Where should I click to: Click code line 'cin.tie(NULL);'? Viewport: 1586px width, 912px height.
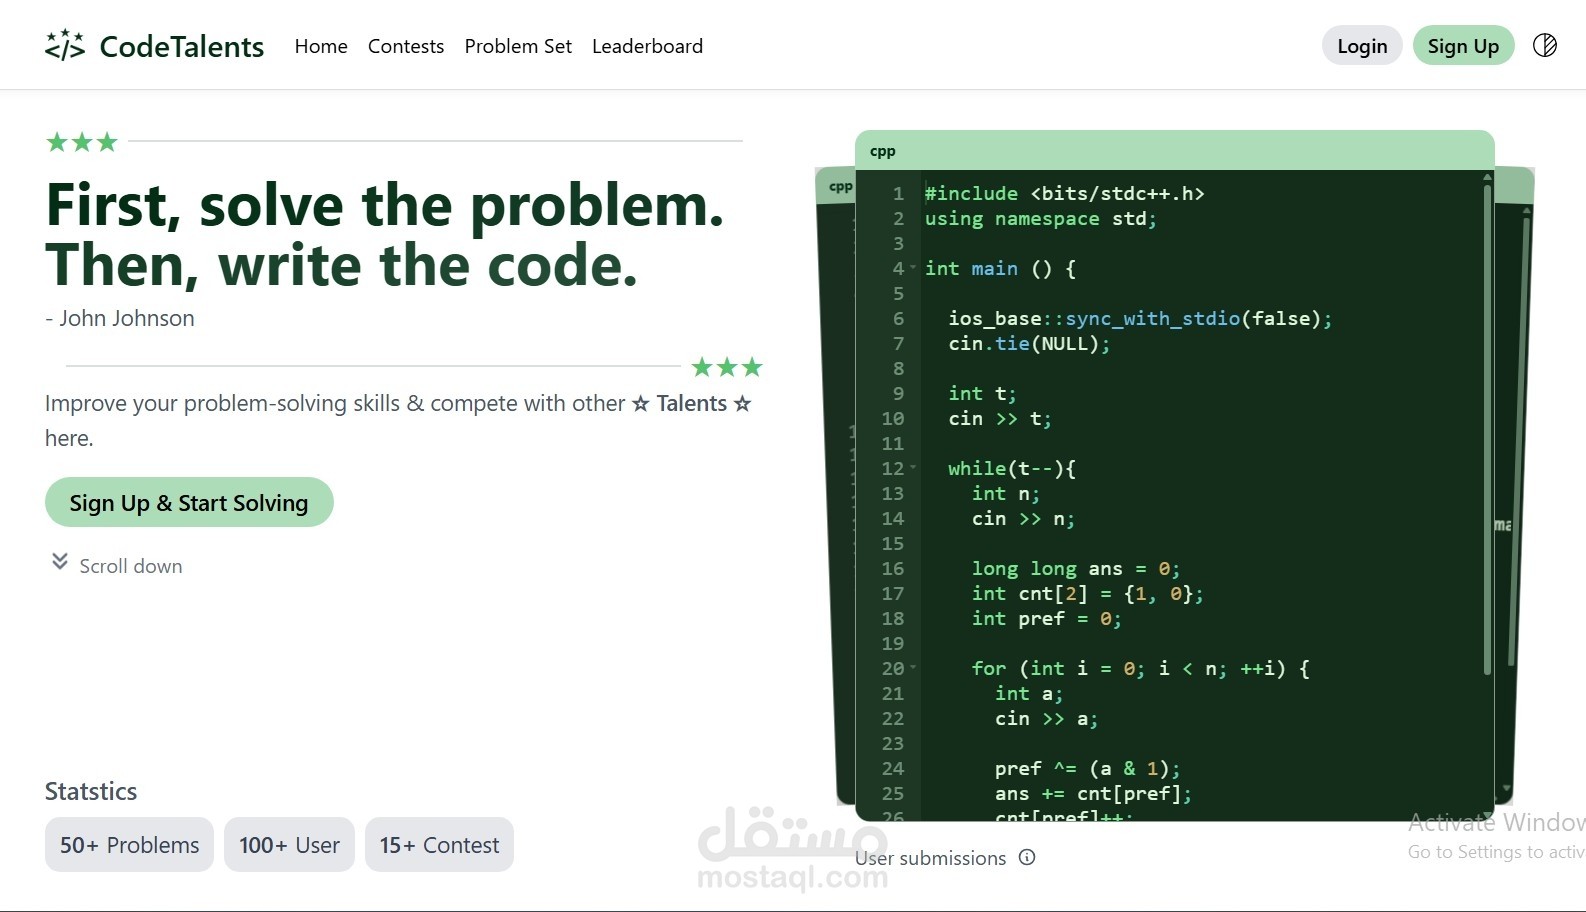point(1029,343)
